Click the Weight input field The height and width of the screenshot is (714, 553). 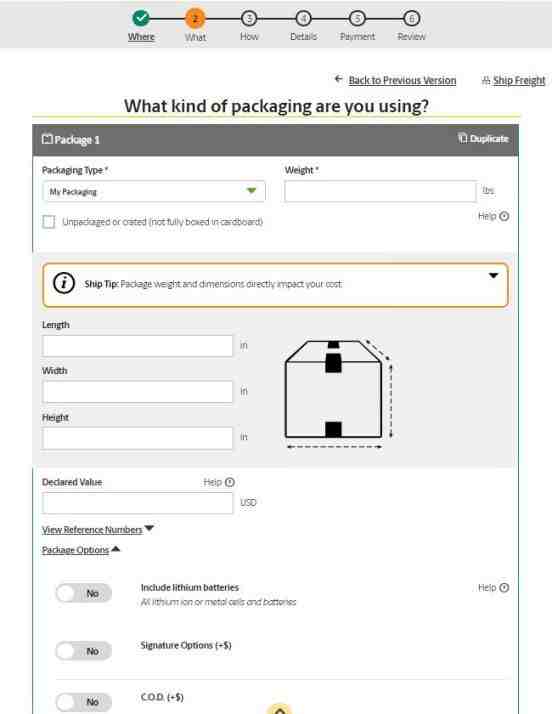(x=380, y=191)
